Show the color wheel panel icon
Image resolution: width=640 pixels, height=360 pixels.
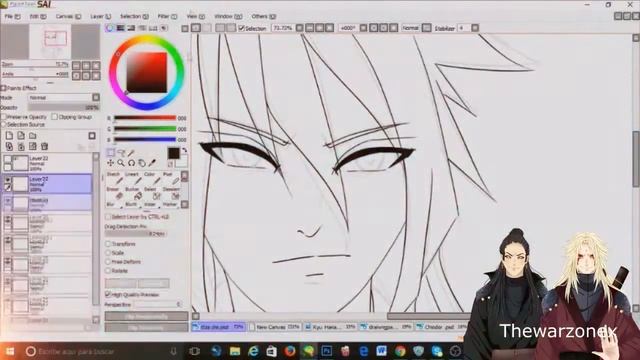pos(109,28)
